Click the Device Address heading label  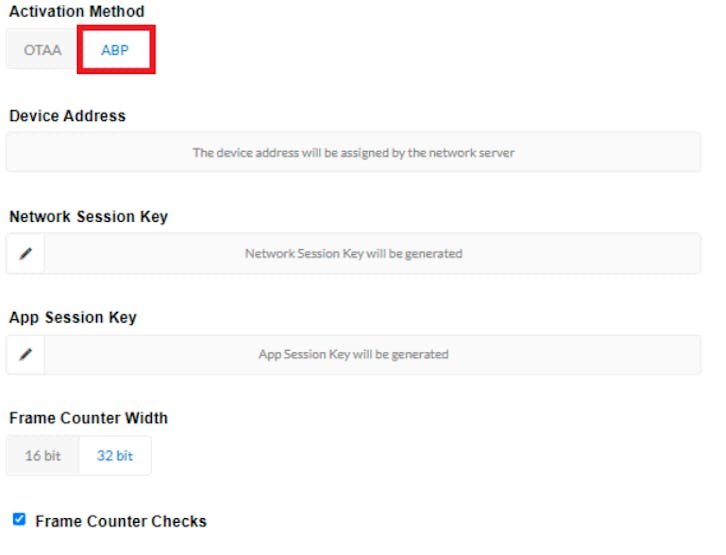click(x=68, y=116)
